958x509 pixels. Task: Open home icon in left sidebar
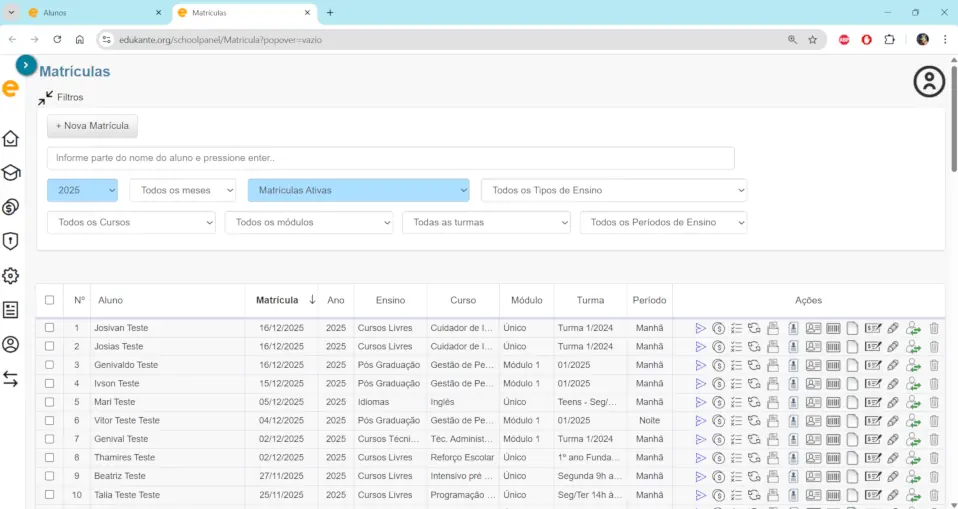click(11, 139)
